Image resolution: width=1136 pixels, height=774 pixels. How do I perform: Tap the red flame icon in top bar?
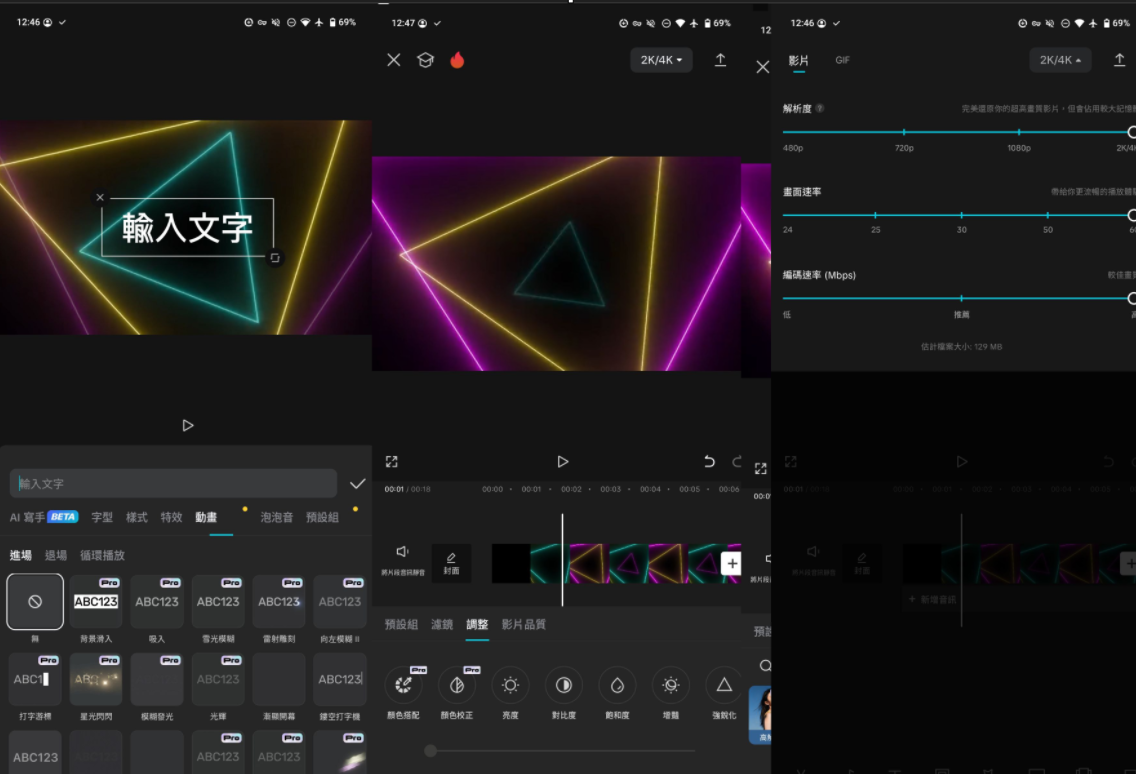coord(457,60)
